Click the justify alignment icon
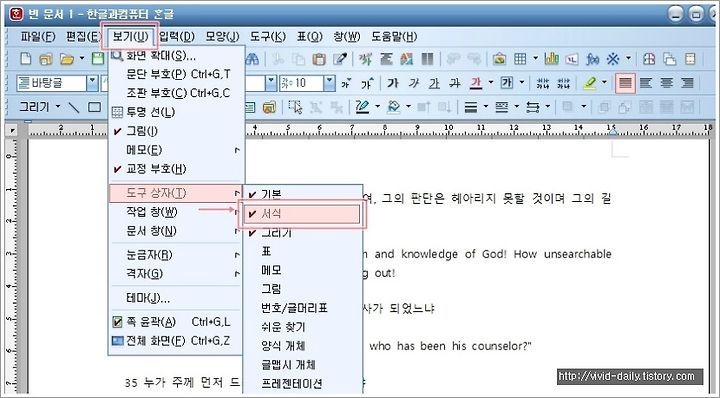Viewport: 720px width, 398px height. click(625, 83)
